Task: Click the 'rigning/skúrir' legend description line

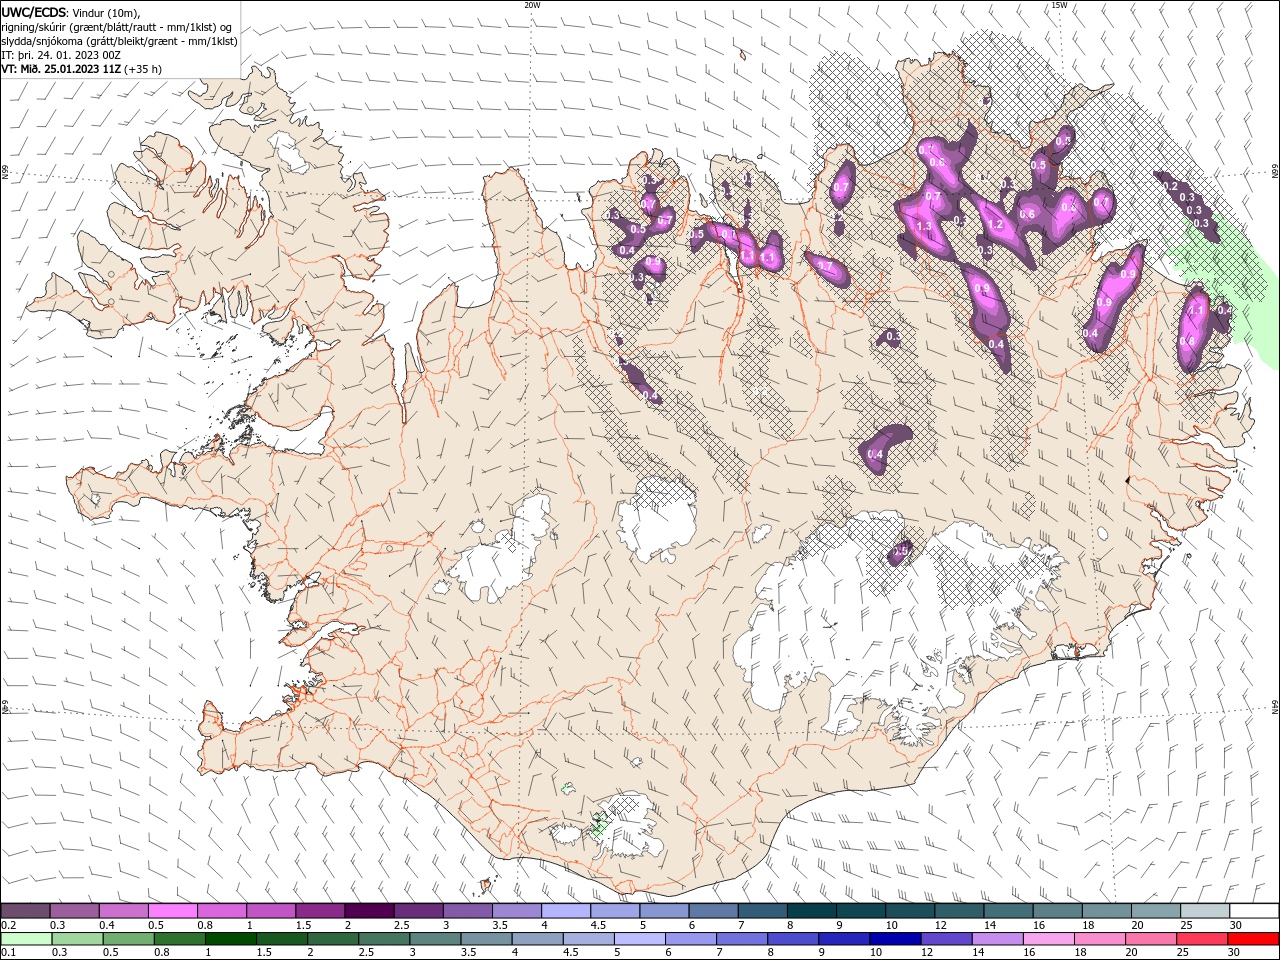Action: click(x=117, y=27)
